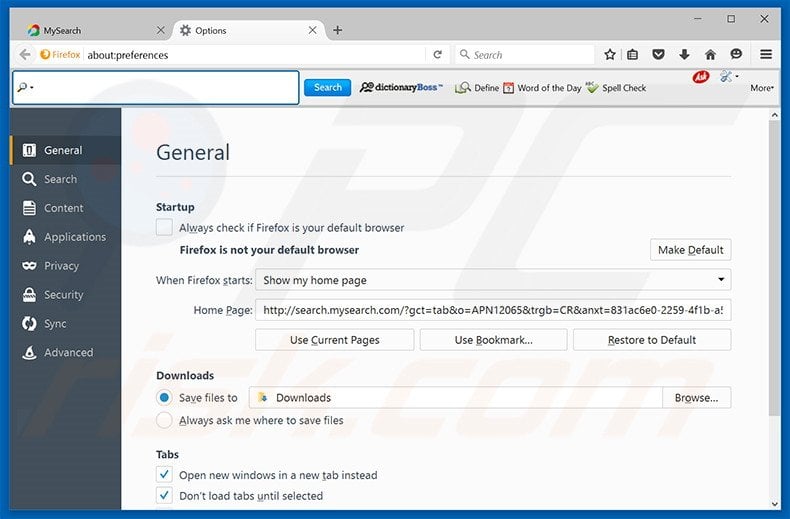This screenshot has height=519, width=790.
Task: Reload the current page
Action: (437, 54)
